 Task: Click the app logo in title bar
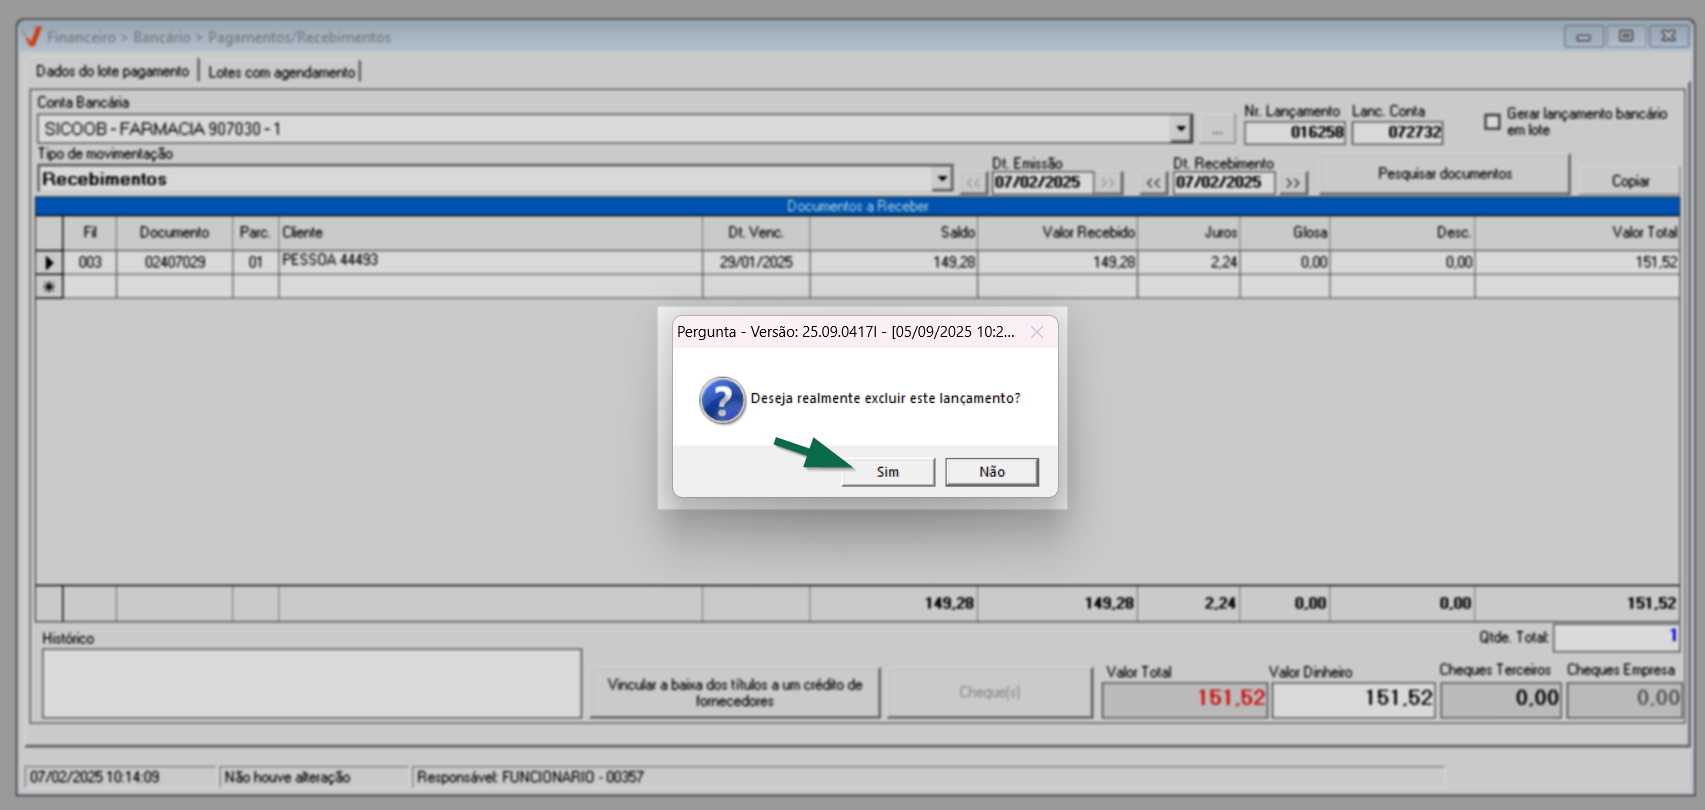point(32,37)
